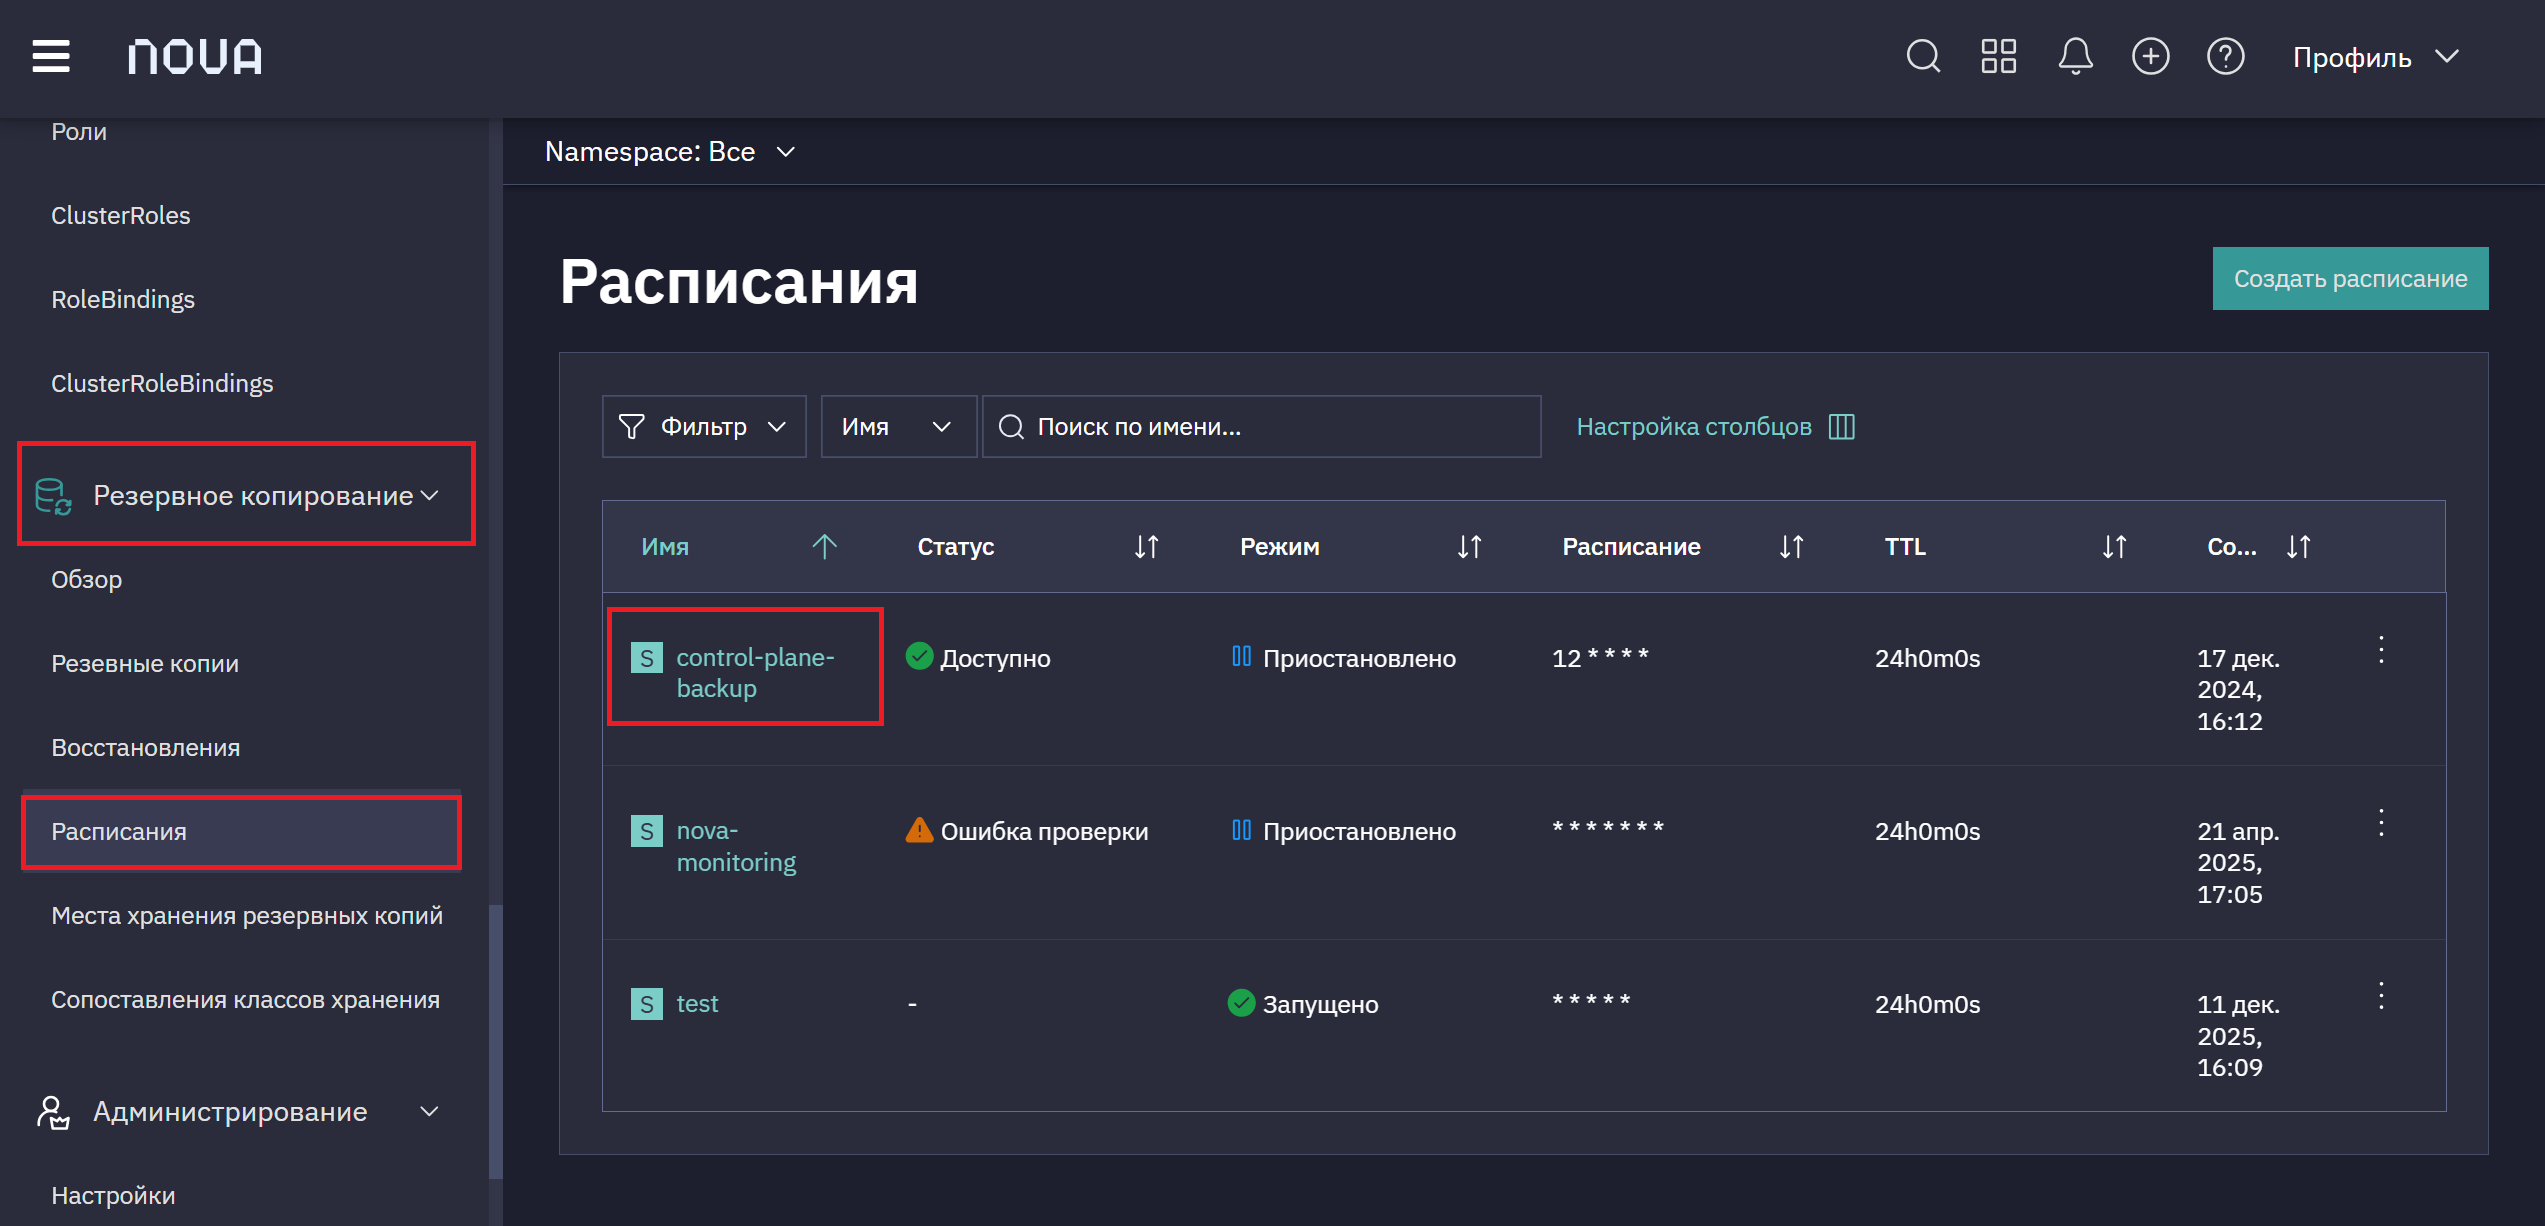The image size is (2545, 1226).
Task: Open RoleBindings sidebar item
Action: point(123,300)
